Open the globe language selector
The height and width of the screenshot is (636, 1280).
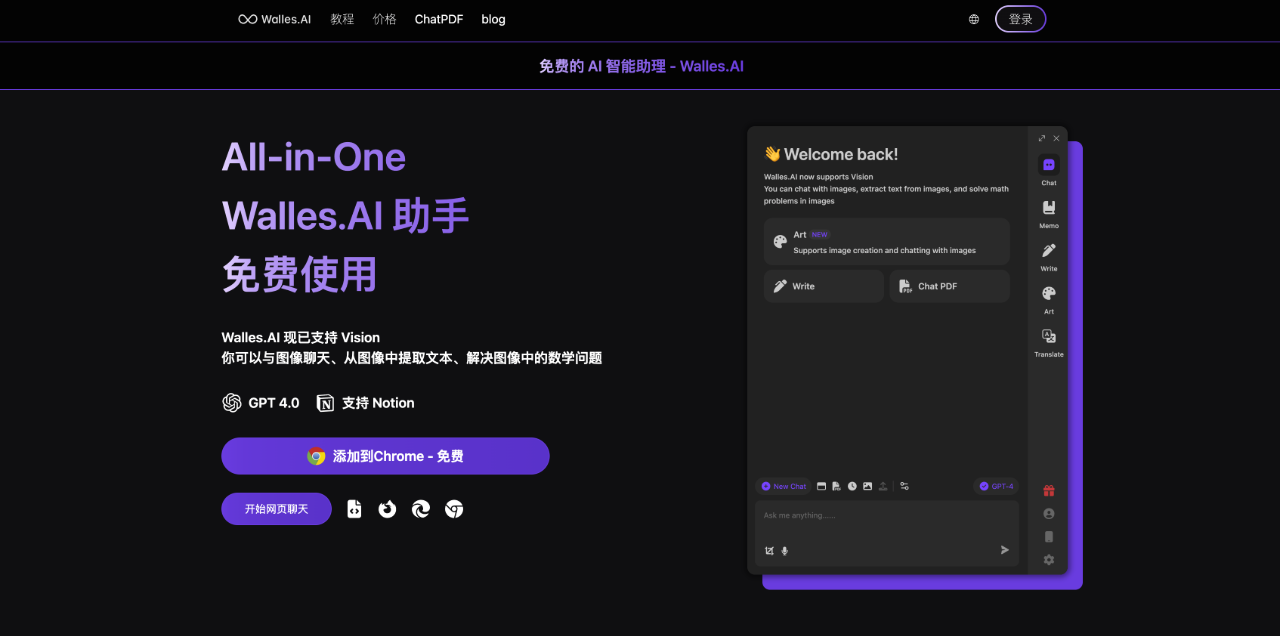(973, 18)
